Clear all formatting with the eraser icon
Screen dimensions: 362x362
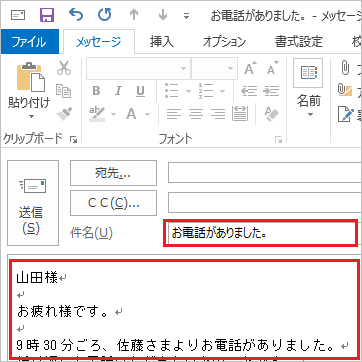[x=271, y=114]
